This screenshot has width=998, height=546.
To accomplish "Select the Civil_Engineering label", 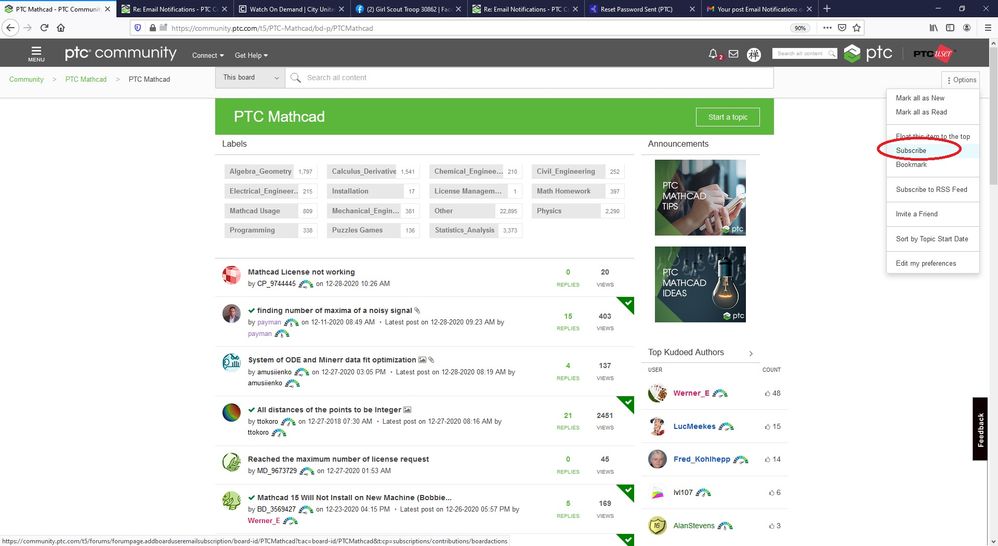I will (566, 172).
